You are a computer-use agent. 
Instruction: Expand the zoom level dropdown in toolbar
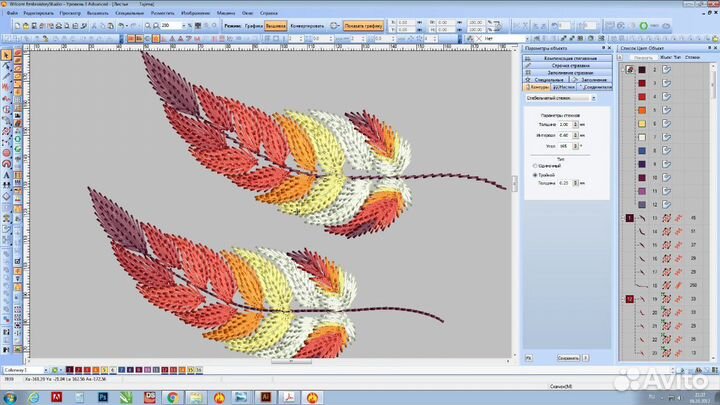pyautogui.click(x=186, y=24)
